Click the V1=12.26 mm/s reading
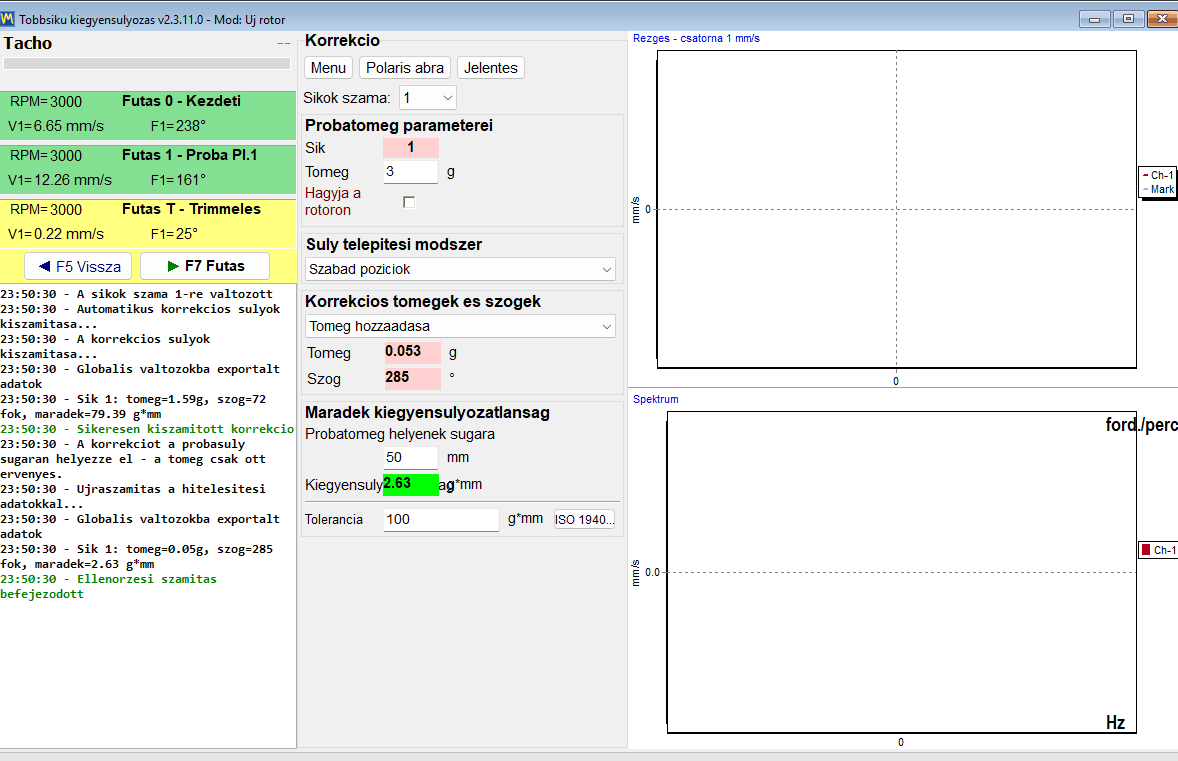This screenshot has height=761, width=1178. coord(59,180)
